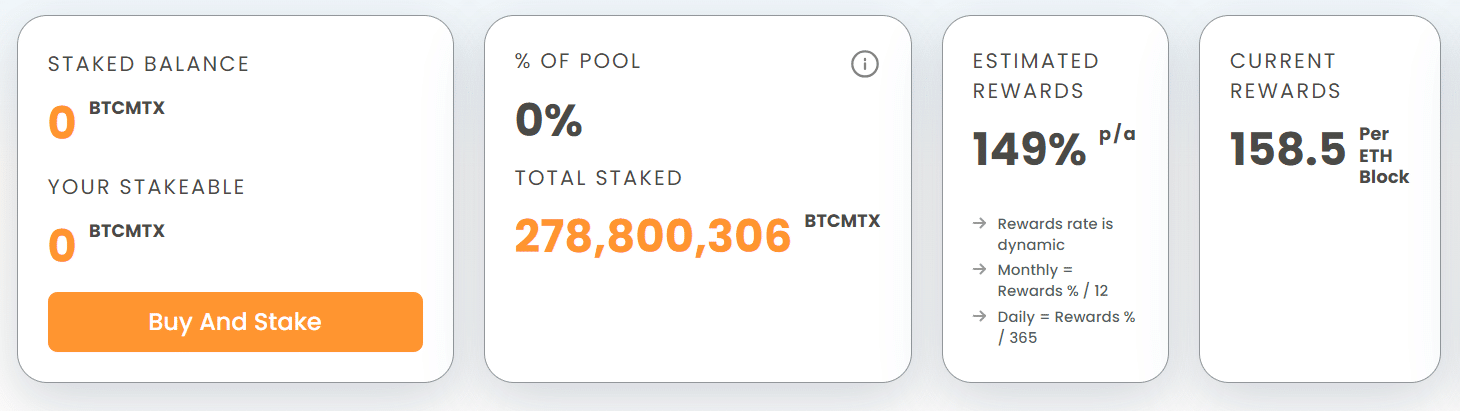
Task: Click the Your Stakeable label
Action: click(146, 187)
